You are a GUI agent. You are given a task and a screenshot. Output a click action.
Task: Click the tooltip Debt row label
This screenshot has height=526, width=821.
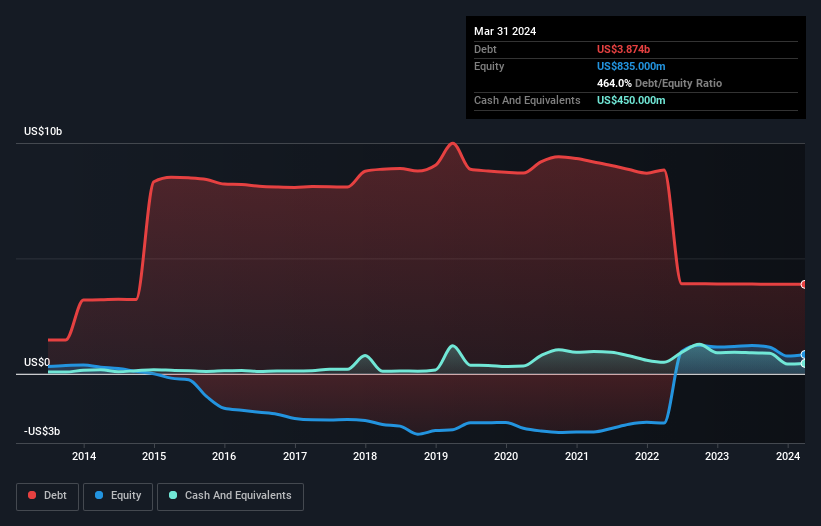pos(485,49)
